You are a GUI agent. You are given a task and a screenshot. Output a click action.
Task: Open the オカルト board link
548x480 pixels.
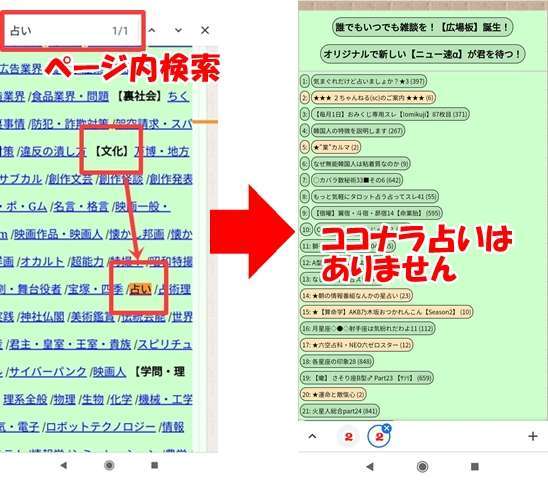point(42,262)
